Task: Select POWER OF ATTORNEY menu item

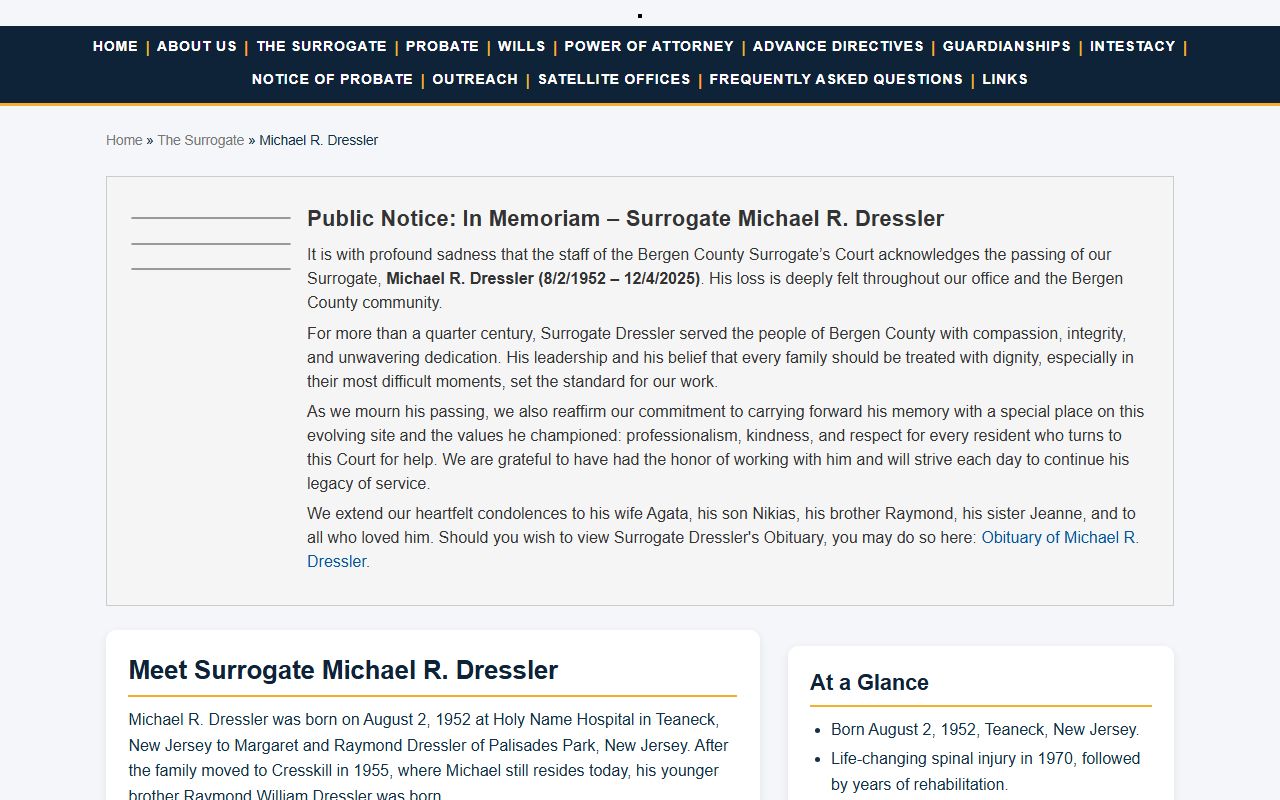Action: pos(649,46)
